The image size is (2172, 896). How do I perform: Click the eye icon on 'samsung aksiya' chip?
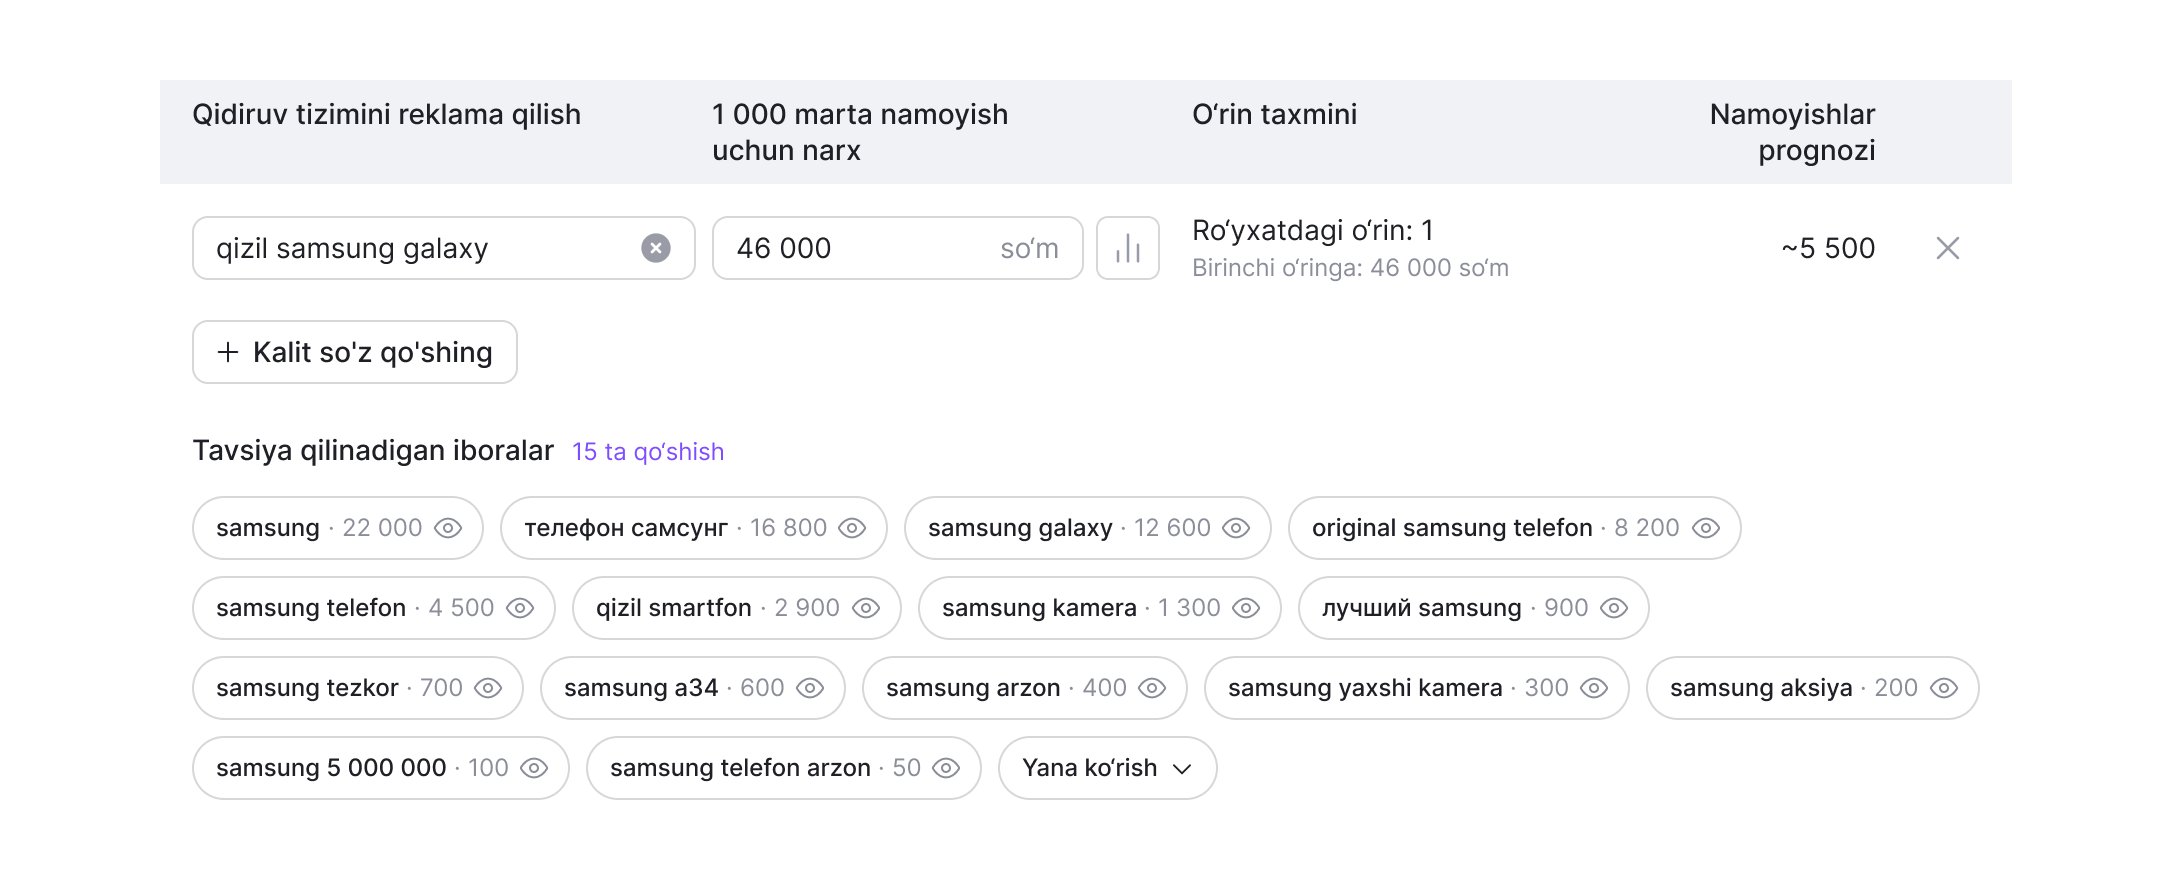1944,688
